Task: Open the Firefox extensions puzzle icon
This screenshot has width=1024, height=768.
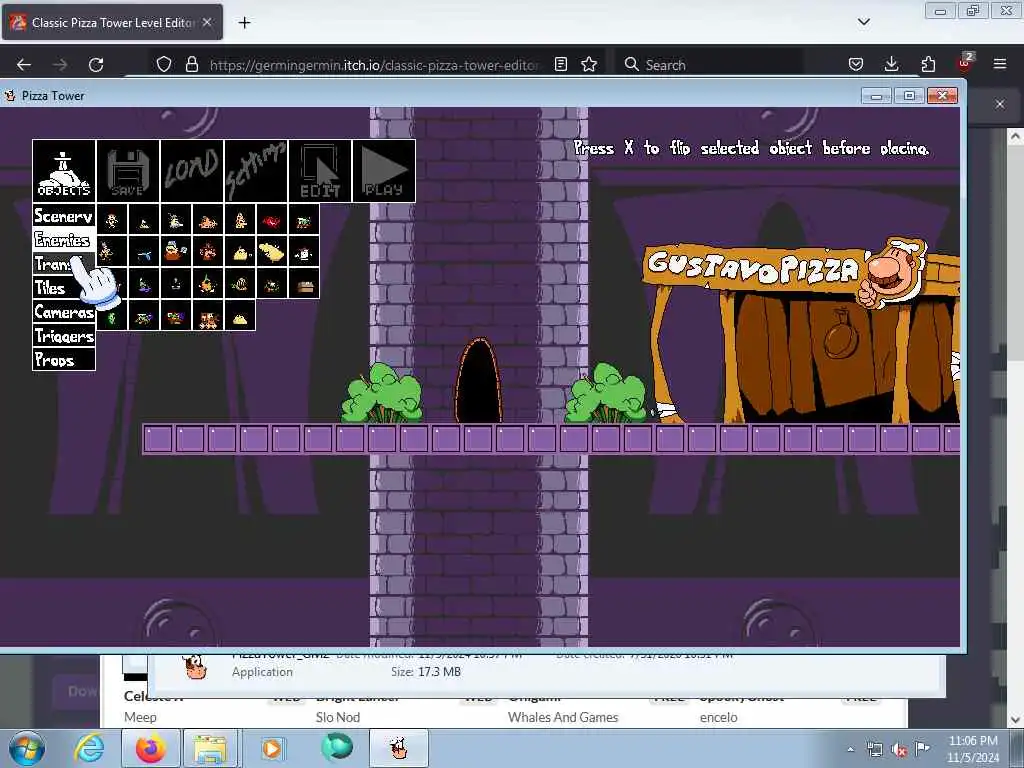Action: (928, 64)
